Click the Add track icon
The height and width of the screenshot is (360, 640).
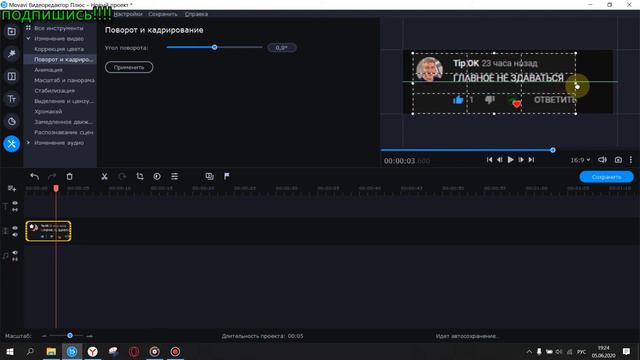(12, 188)
